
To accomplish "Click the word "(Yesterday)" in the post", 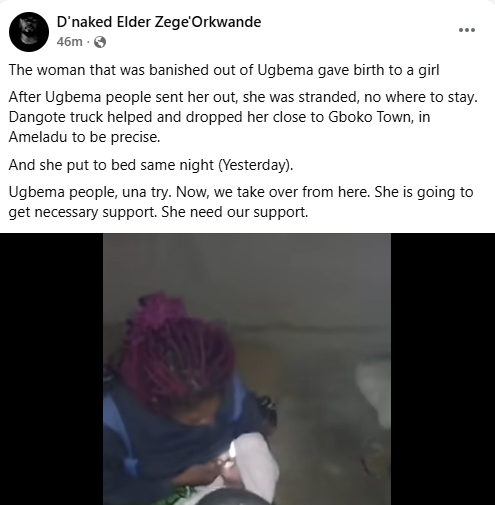I will 256,165.
